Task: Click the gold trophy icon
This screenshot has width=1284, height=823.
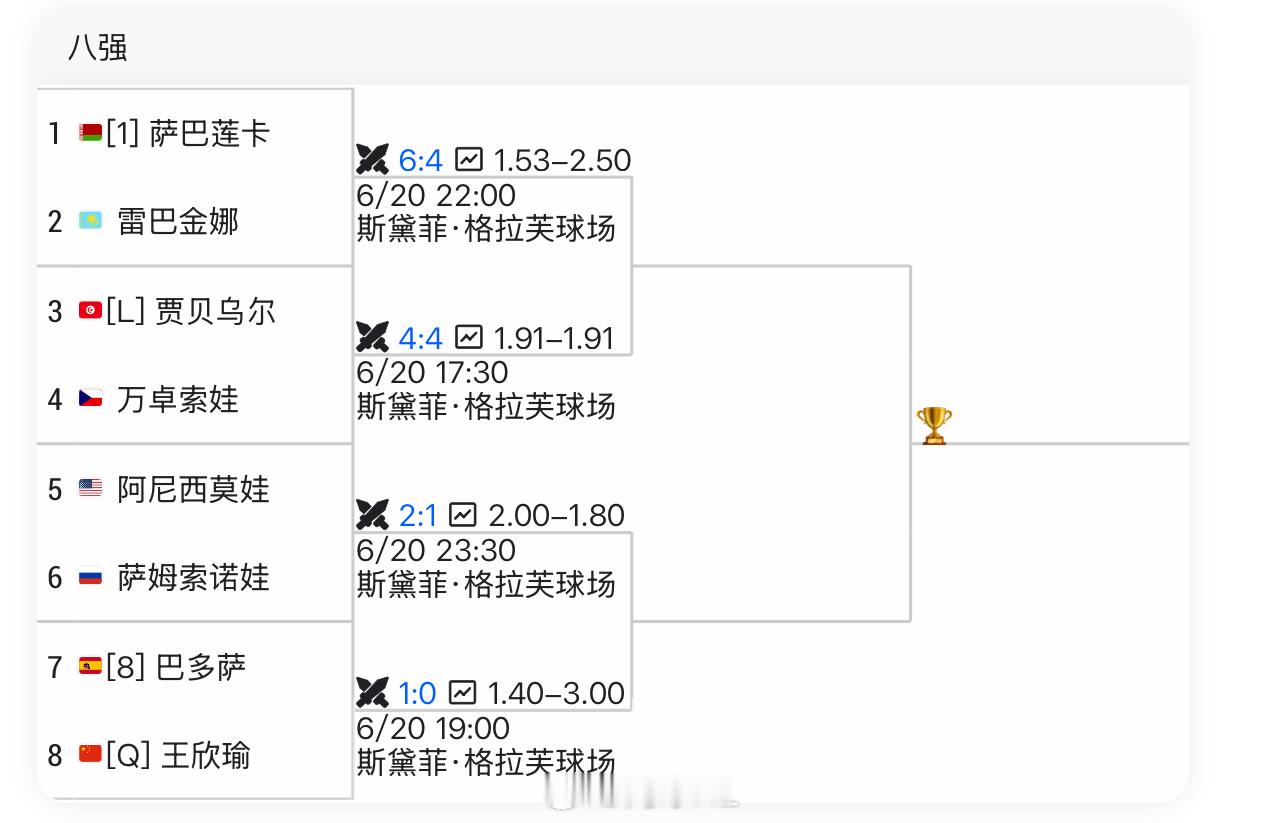Action: 934,426
